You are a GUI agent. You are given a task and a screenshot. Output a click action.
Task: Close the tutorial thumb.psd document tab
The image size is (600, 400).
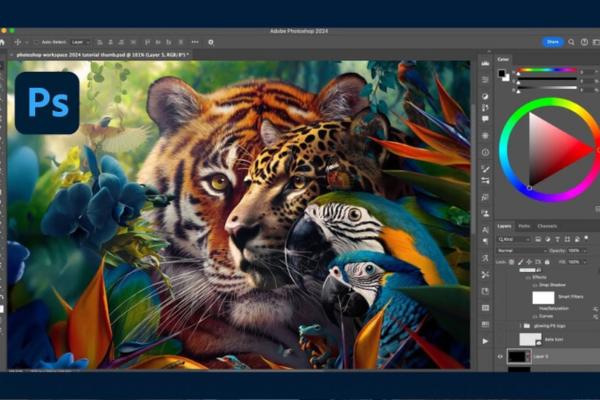click(x=11, y=55)
